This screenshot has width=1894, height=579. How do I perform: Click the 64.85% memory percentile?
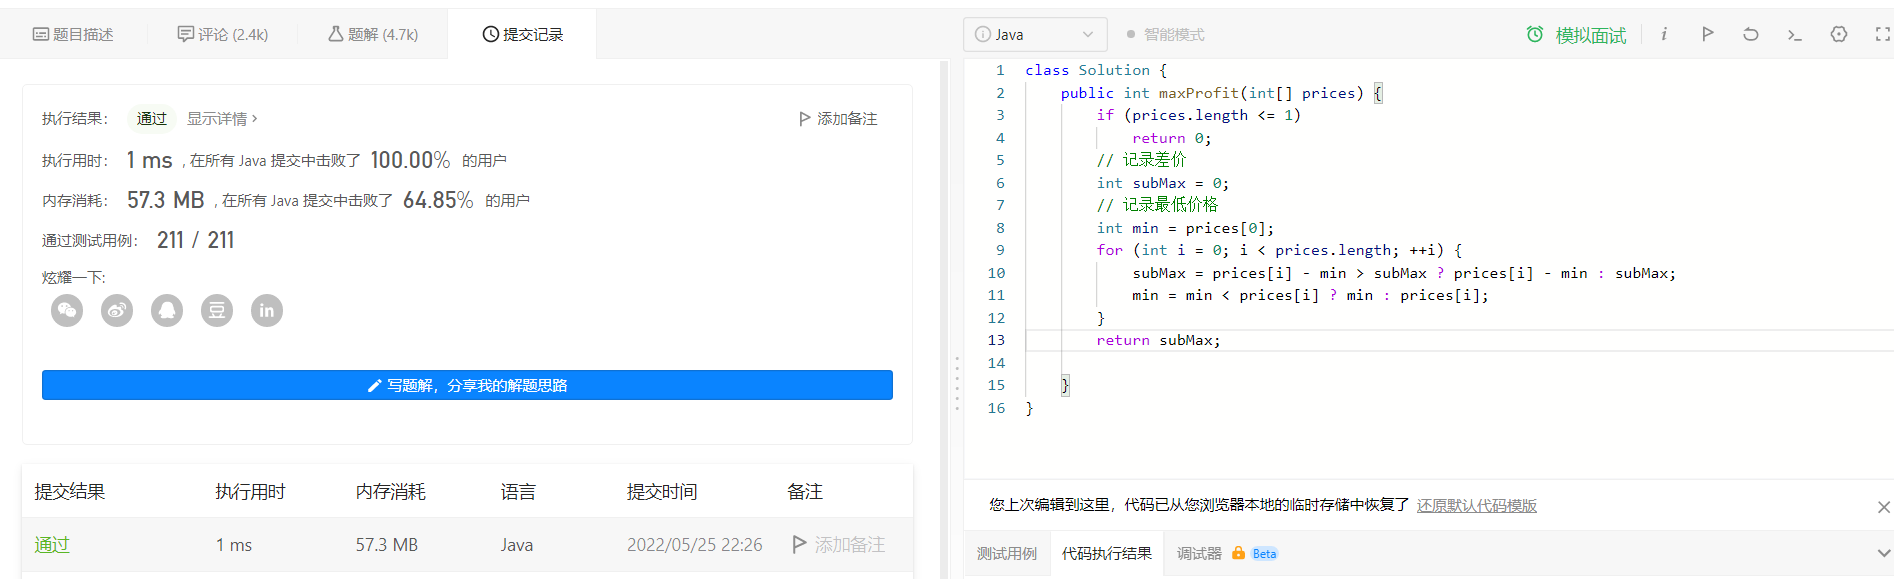tap(438, 200)
